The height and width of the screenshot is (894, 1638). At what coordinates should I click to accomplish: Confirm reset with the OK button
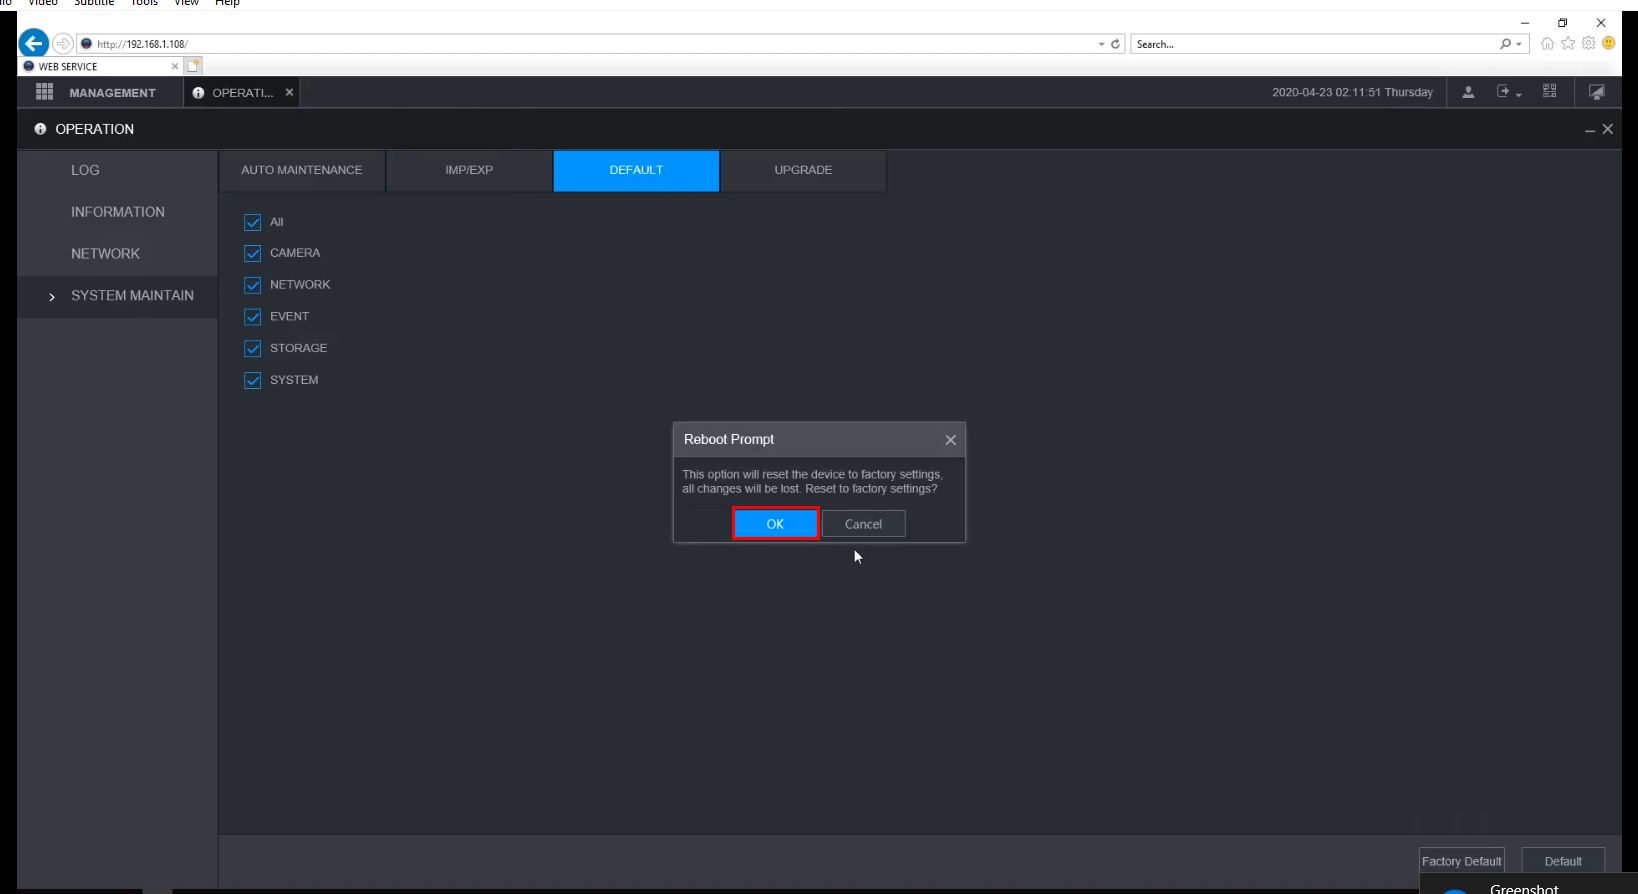click(775, 524)
